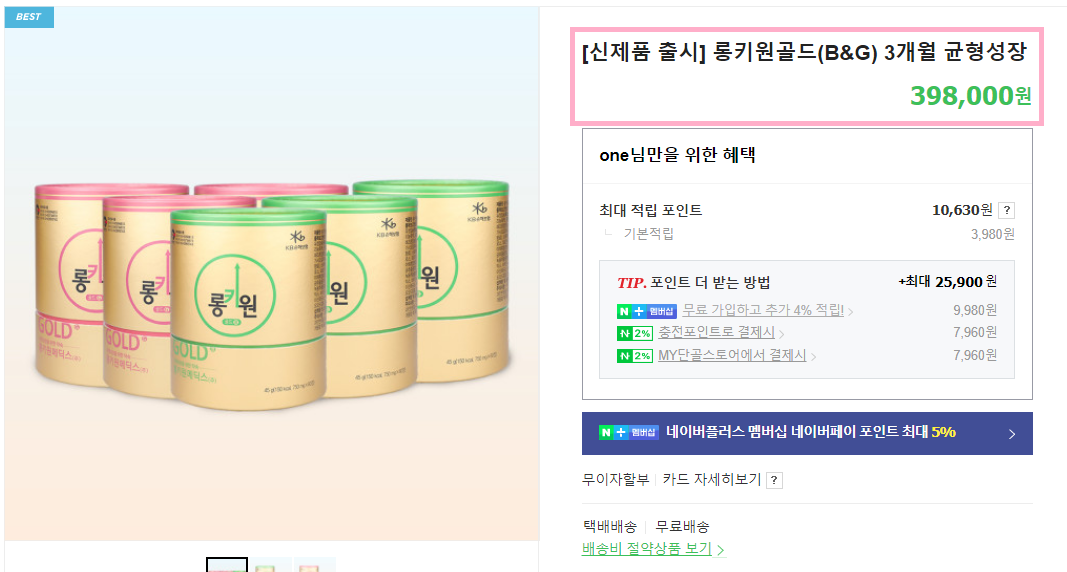Open 배송비 절약상품 보기 link
1067x572 pixels.
[646, 549]
